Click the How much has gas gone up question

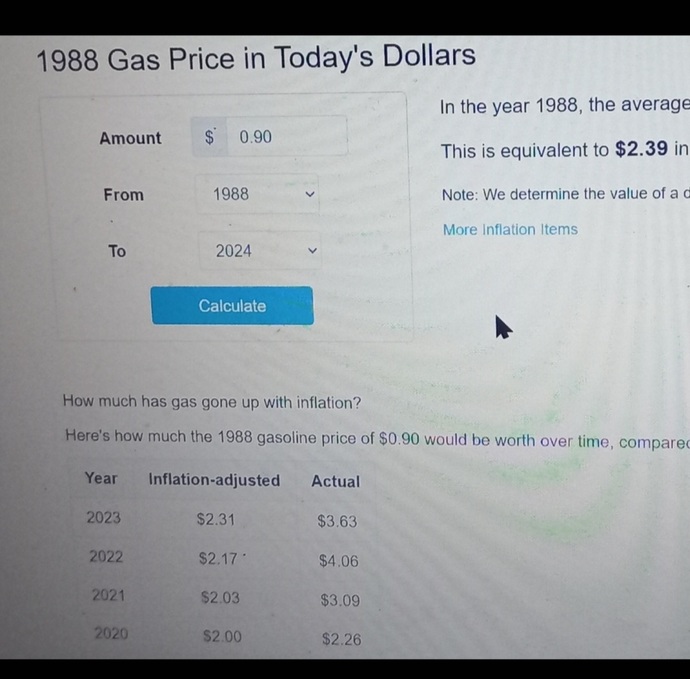212,402
